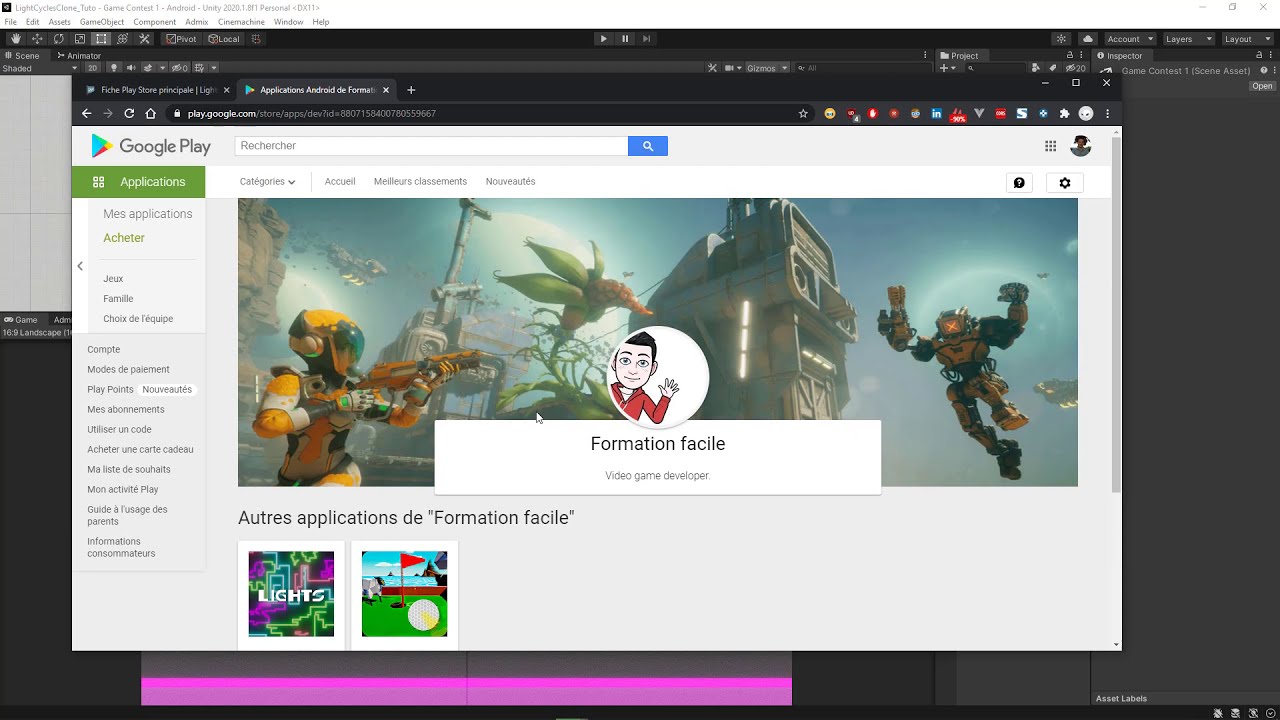Toggle 2D view in Scene panel
1280x720 pixels.
[92, 68]
